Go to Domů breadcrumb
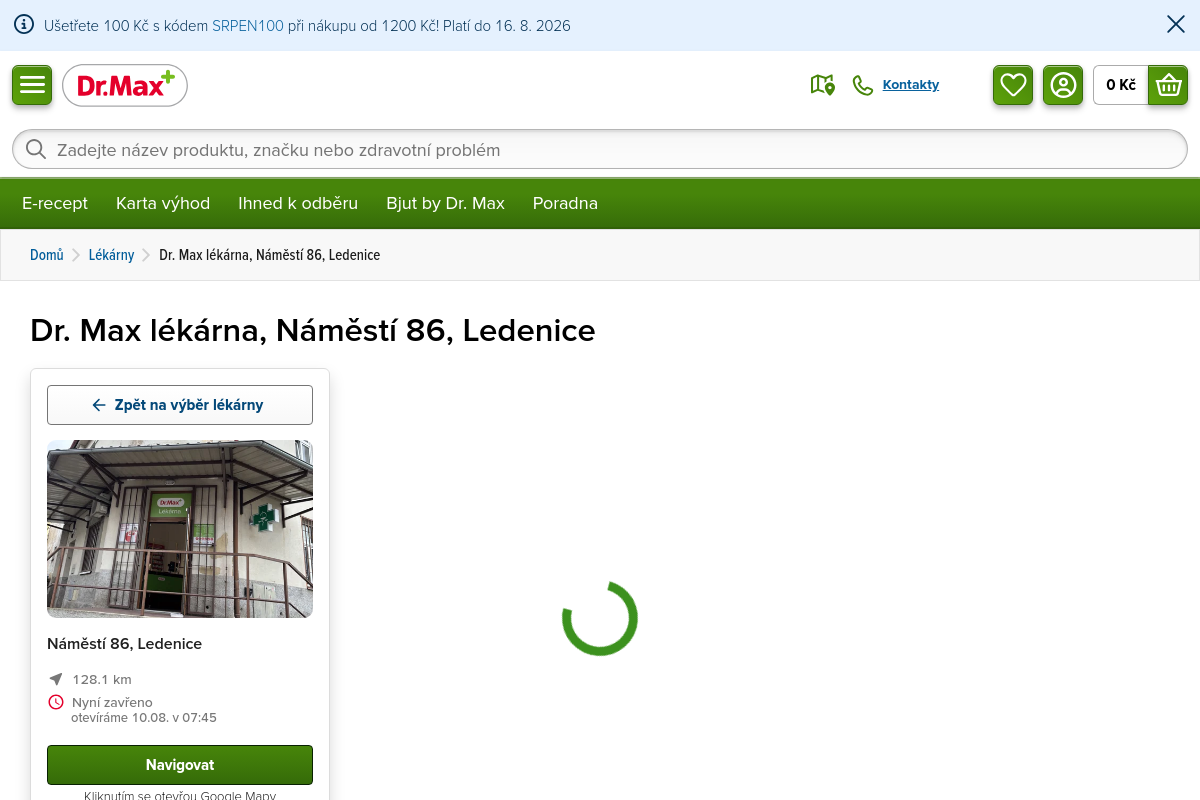The width and height of the screenshot is (1200, 800). pos(47,255)
